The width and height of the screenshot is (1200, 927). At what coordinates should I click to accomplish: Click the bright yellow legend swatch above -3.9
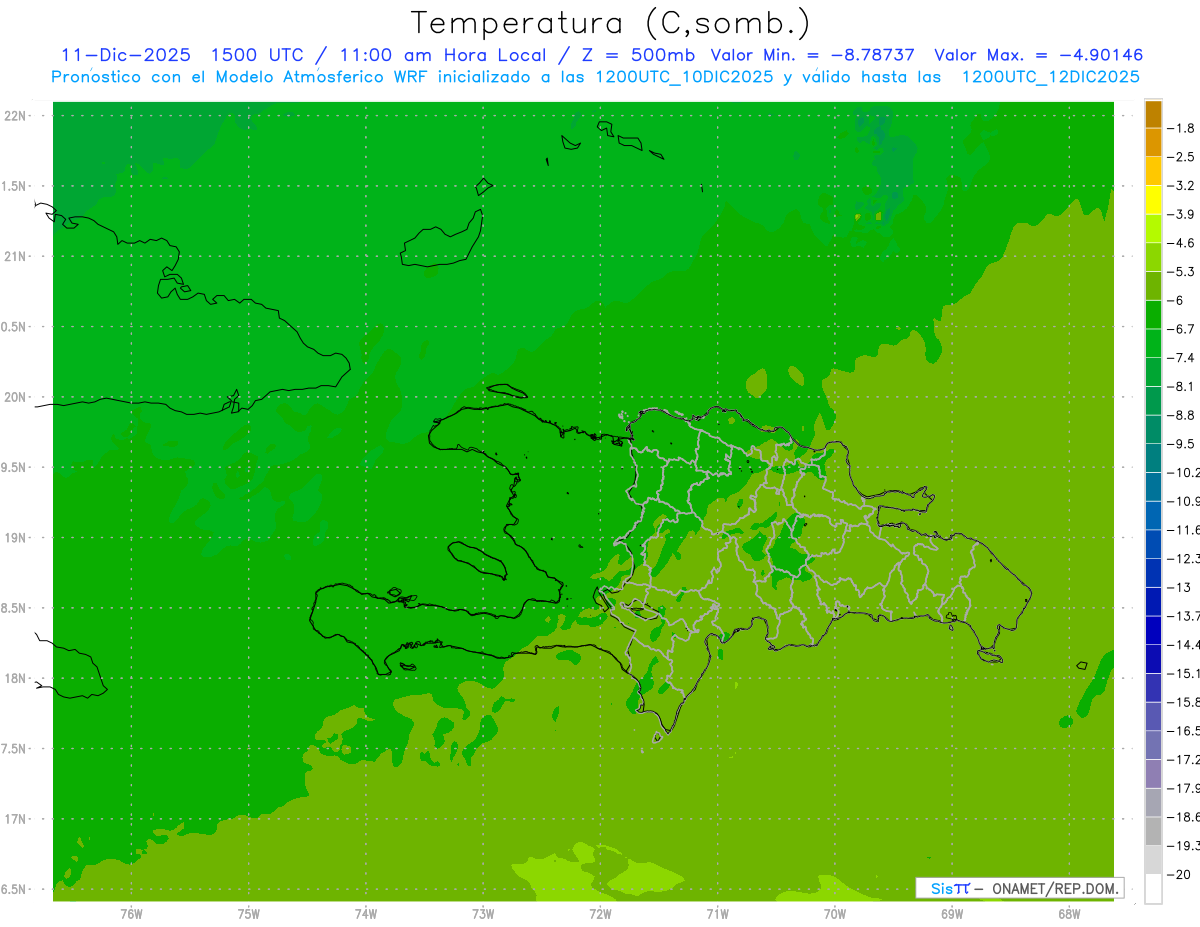[x=1153, y=199]
